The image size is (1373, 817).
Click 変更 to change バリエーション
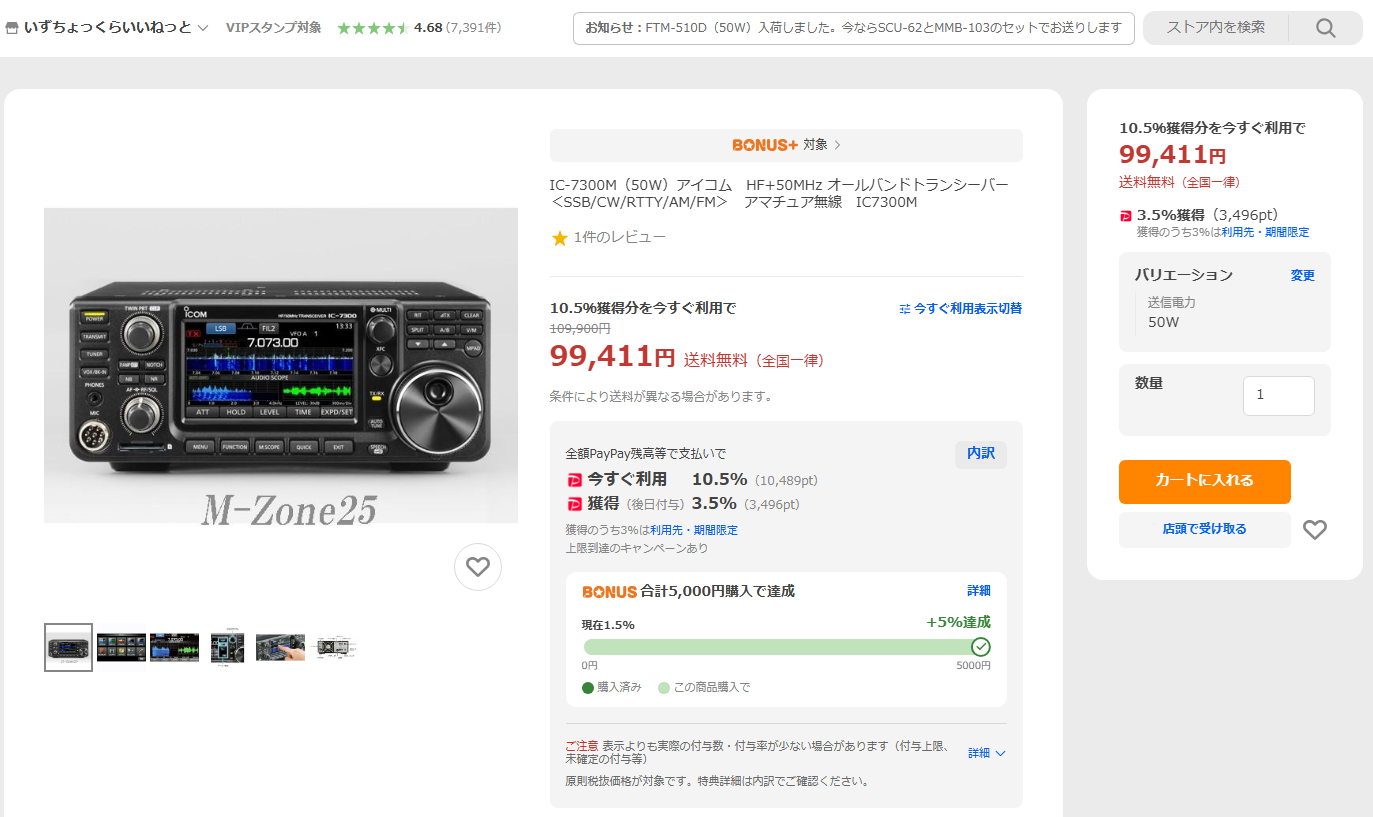(1302, 275)
